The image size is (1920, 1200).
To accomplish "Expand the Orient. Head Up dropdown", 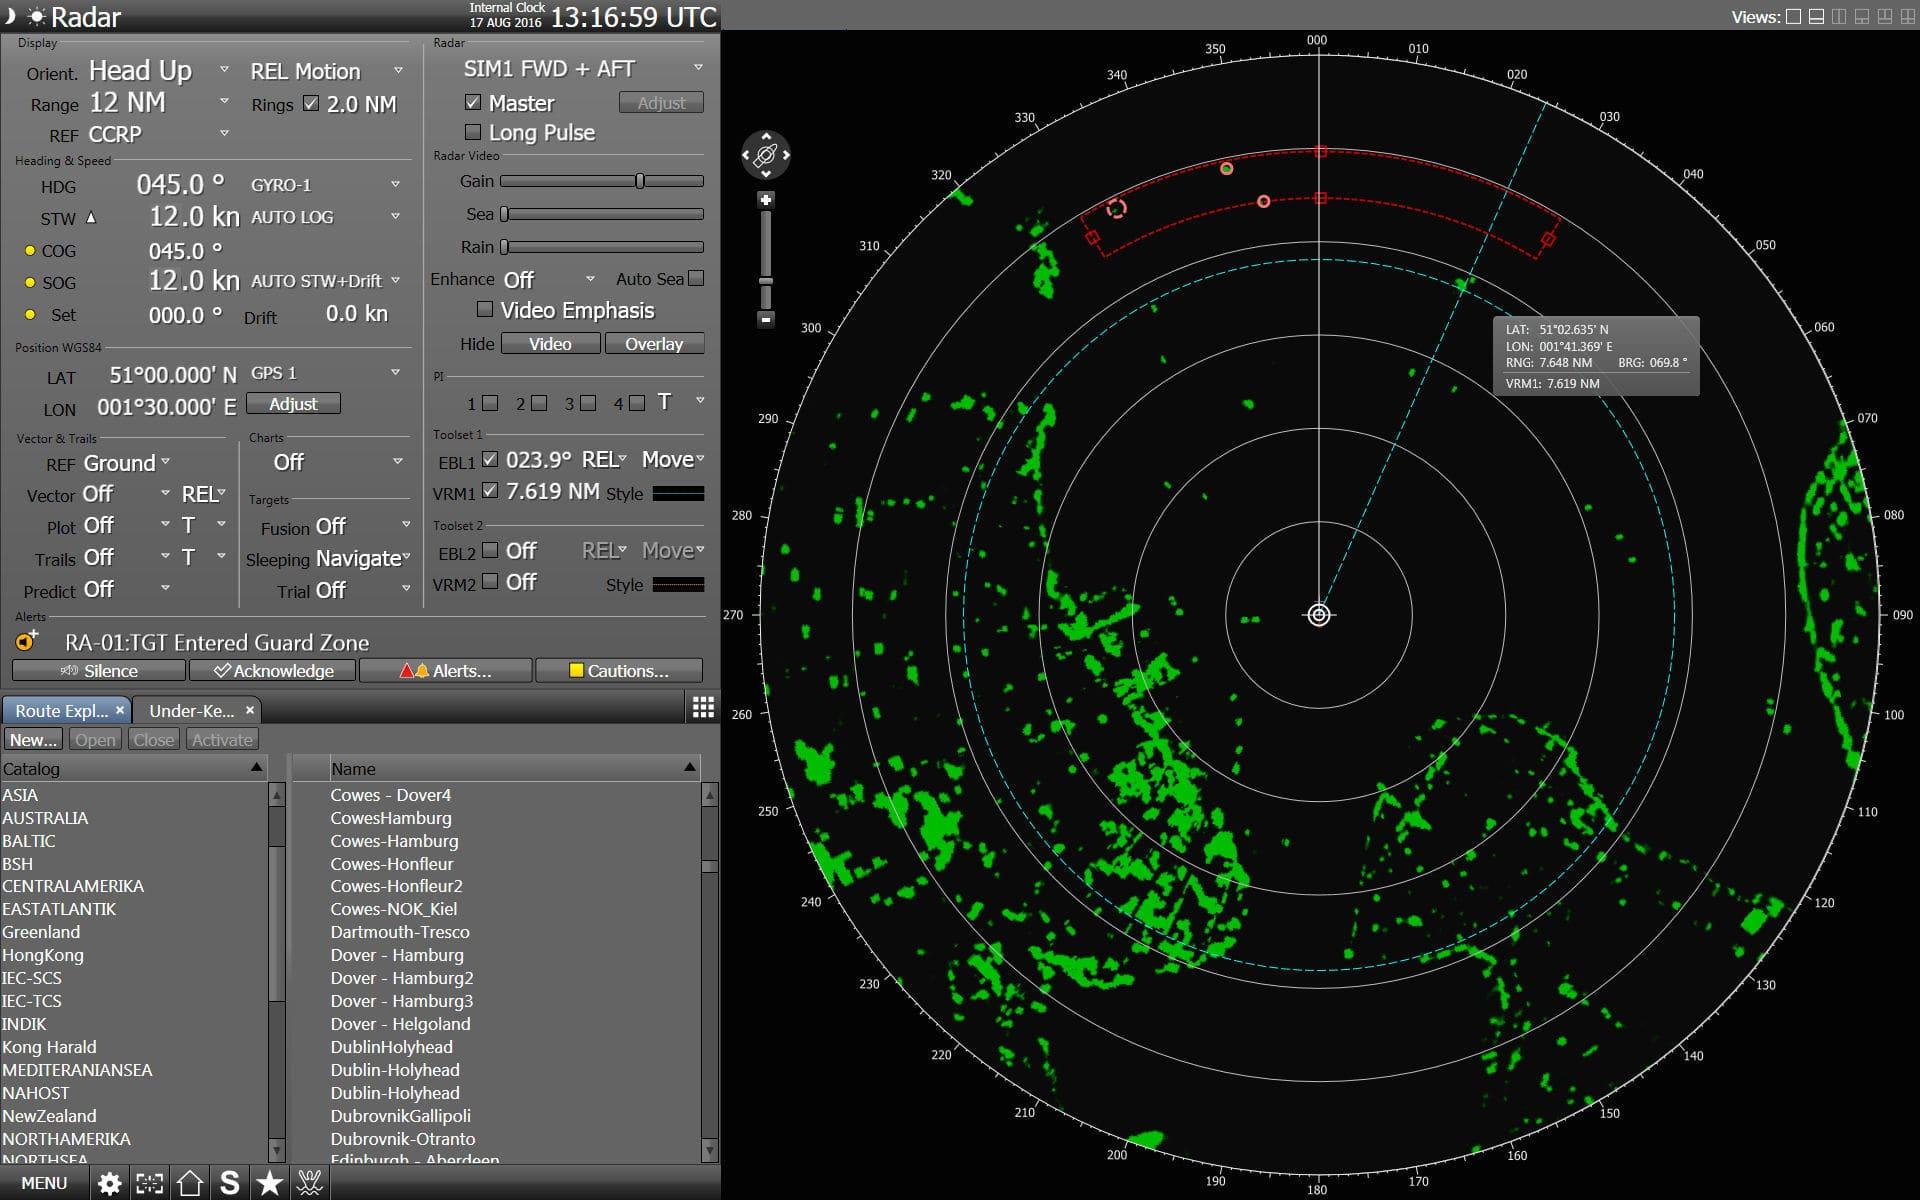I will click(x=224, y=70).
